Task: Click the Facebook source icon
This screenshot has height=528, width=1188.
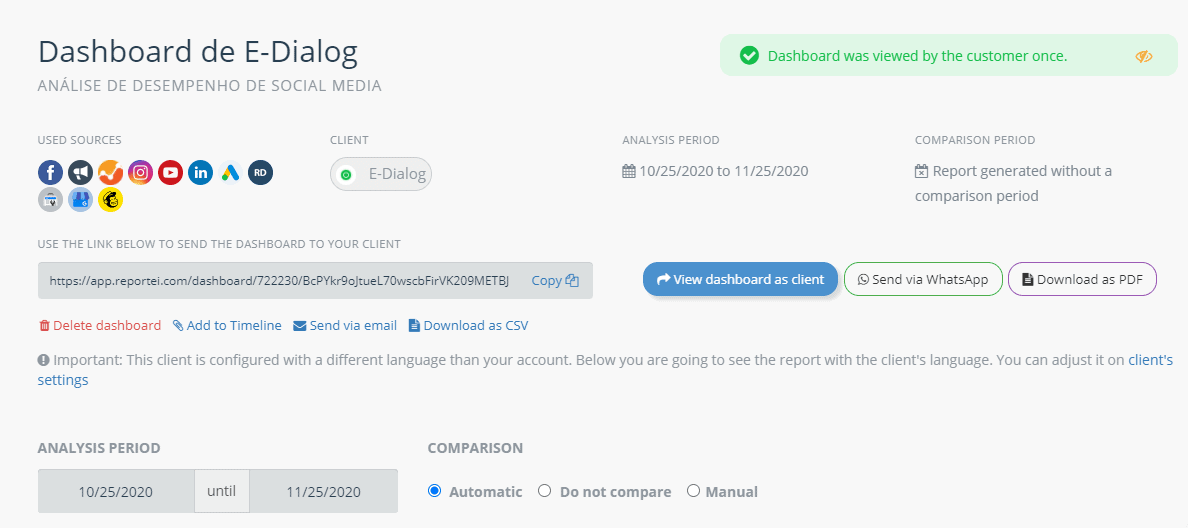Action: (x=50, y=173)
